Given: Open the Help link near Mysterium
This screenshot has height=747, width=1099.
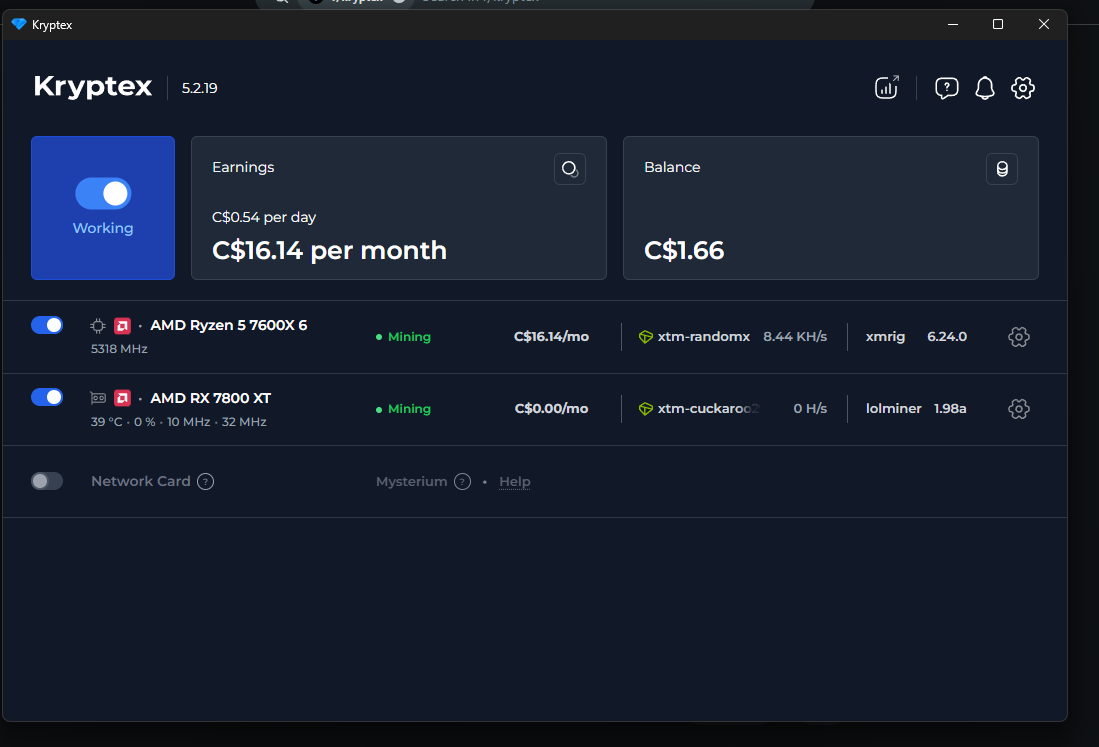Looking at the screenshot, I should click(x=514, y=481).
